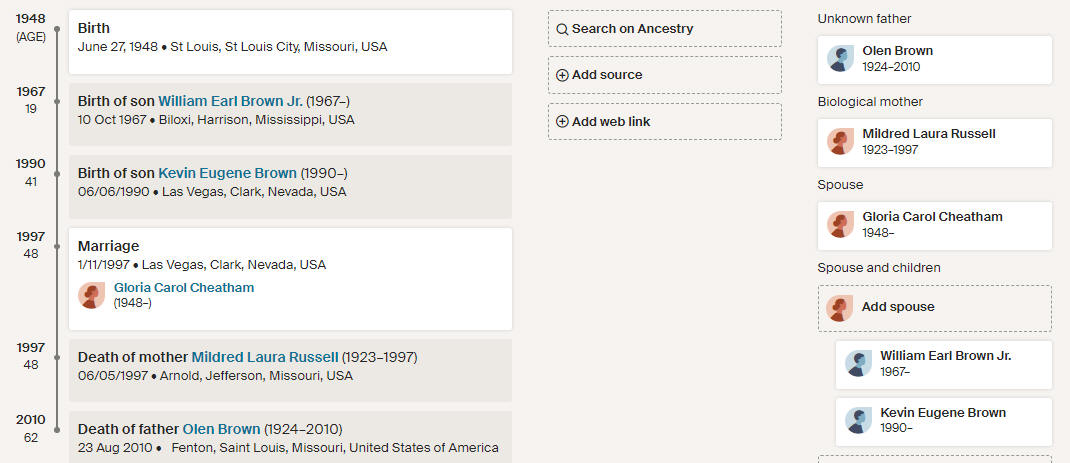Viewport: 1070px width, 463px height.
Task: Click the plus icon beside Add web link
Action: [x=562, y=122]
